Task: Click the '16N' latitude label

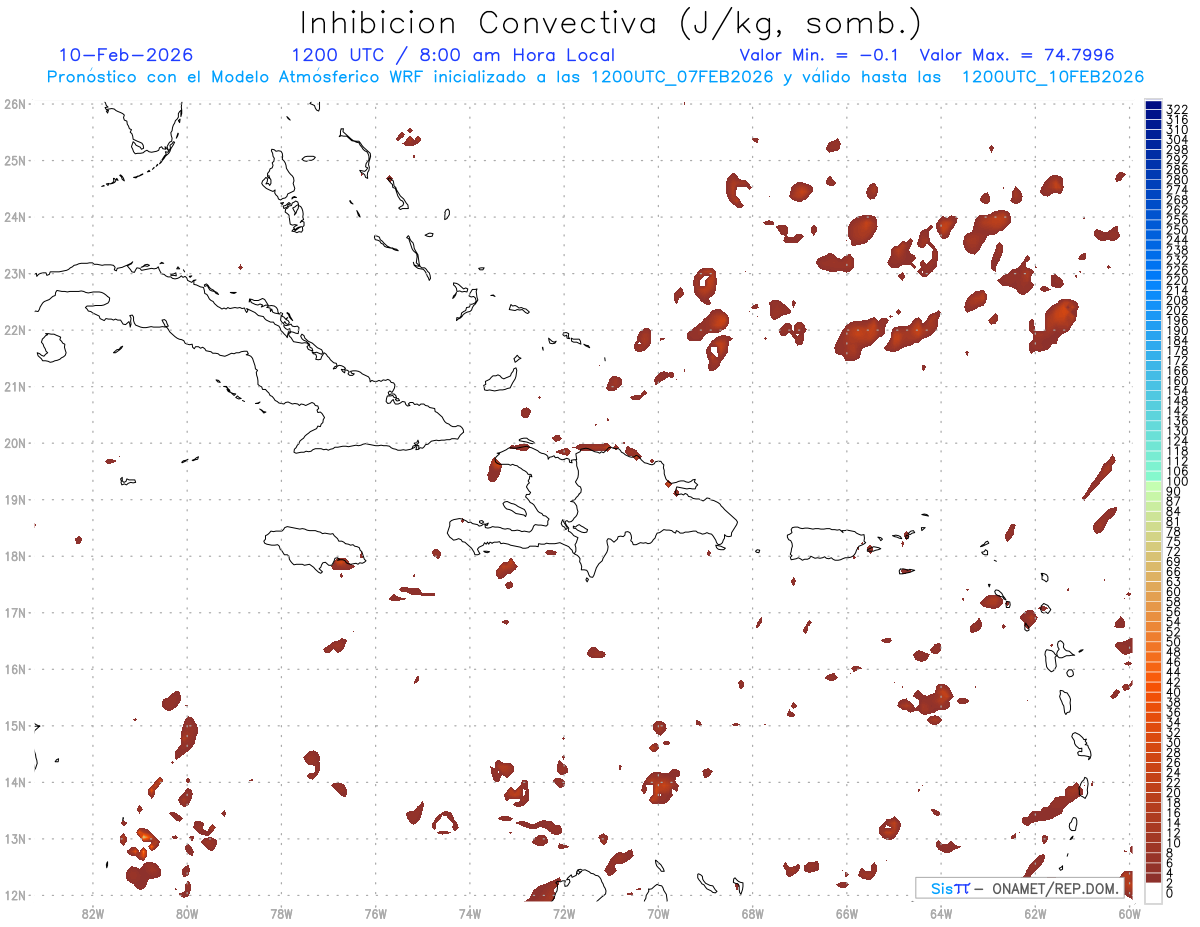Action: pos(15,669)
